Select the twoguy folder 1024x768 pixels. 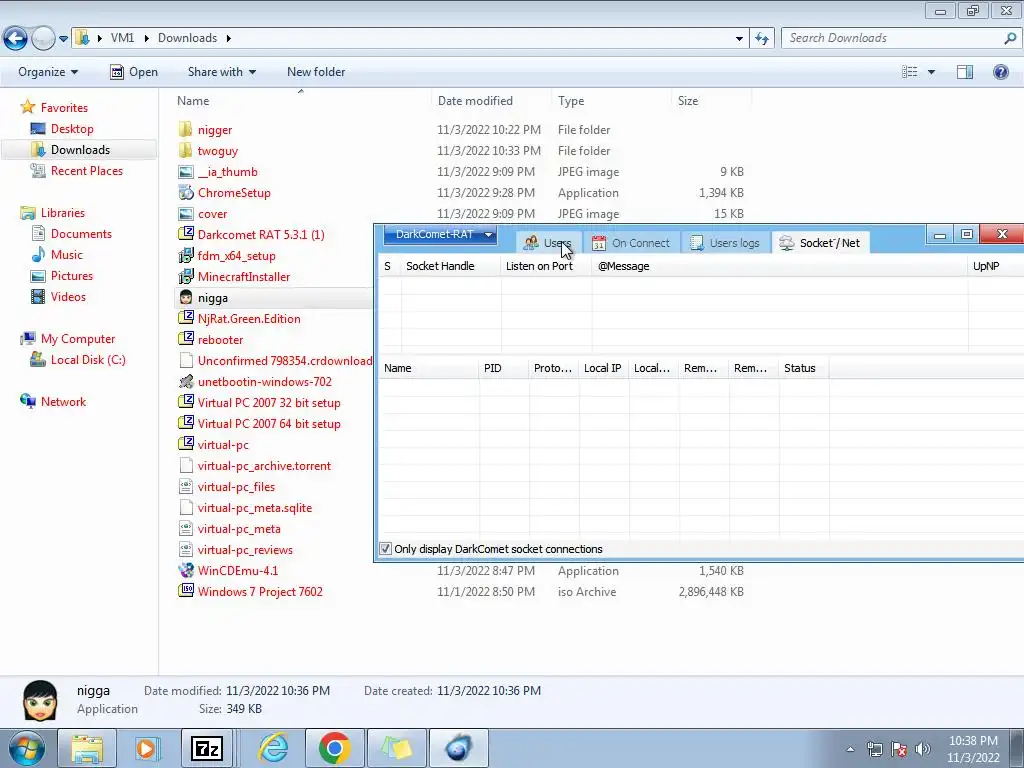(x=217, y=151)
